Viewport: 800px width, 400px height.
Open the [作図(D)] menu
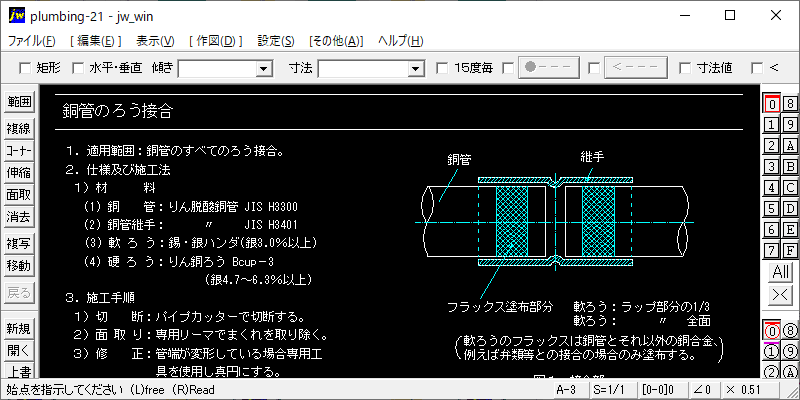point(216,41)
